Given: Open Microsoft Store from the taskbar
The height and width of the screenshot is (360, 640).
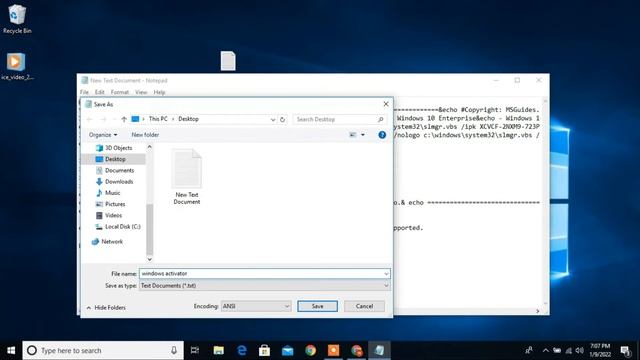Looking at the screenshot, I should (x=264, y=350).
